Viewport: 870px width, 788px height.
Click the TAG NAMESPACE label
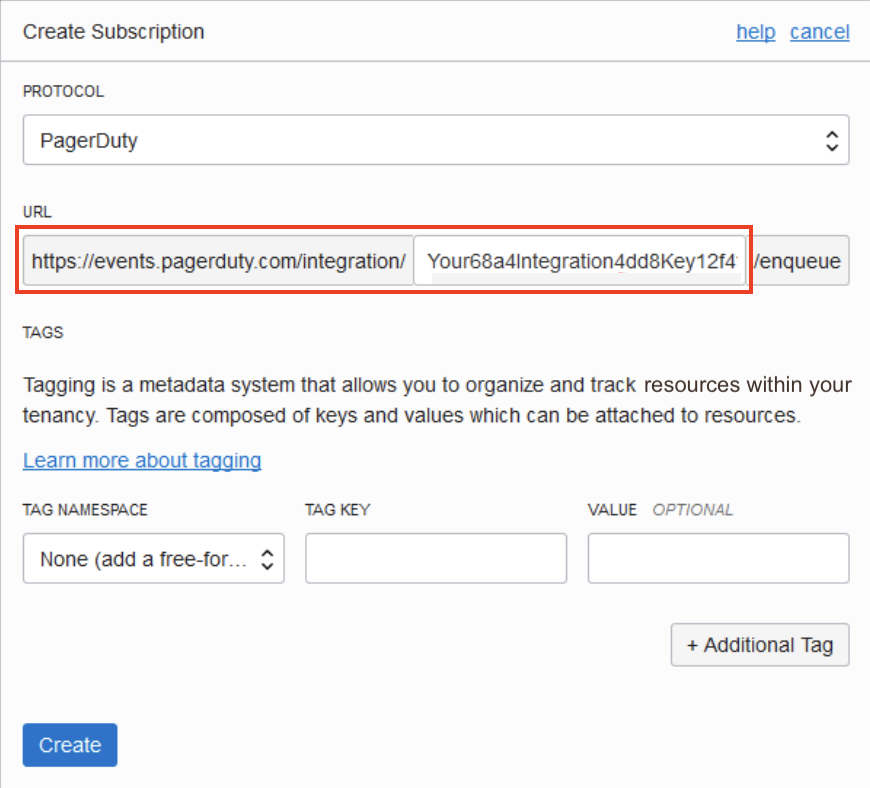pyautogui.click(x=85, y=510)
